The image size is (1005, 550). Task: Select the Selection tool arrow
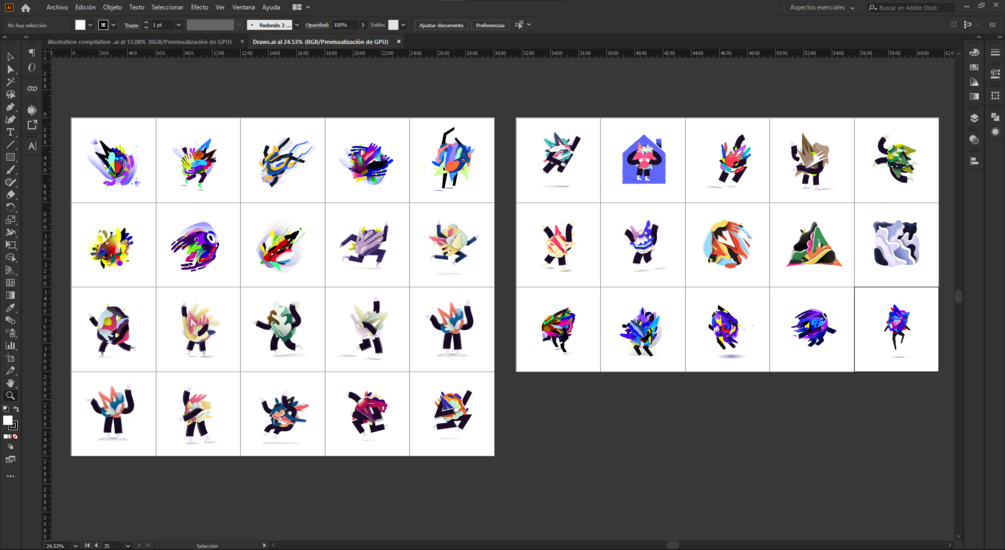pyautogui.click(x=10, y=56)
